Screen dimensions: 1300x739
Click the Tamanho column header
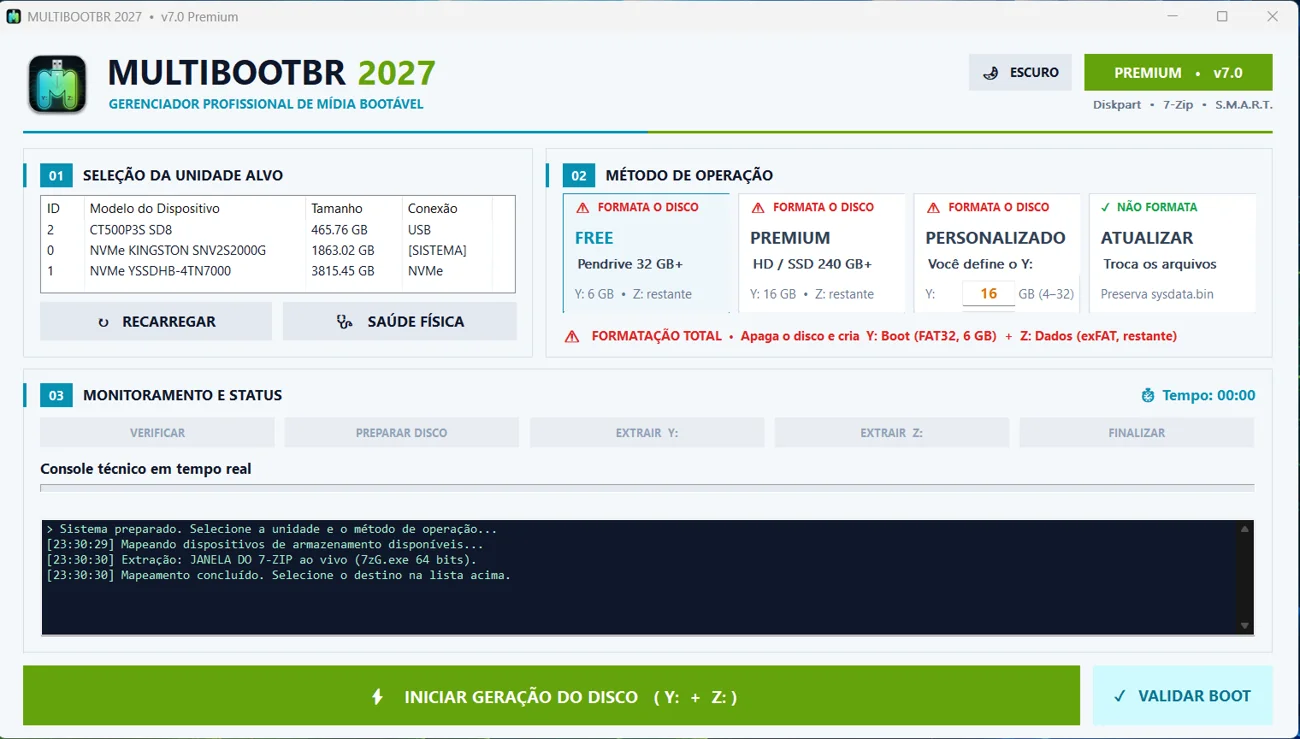354,208
